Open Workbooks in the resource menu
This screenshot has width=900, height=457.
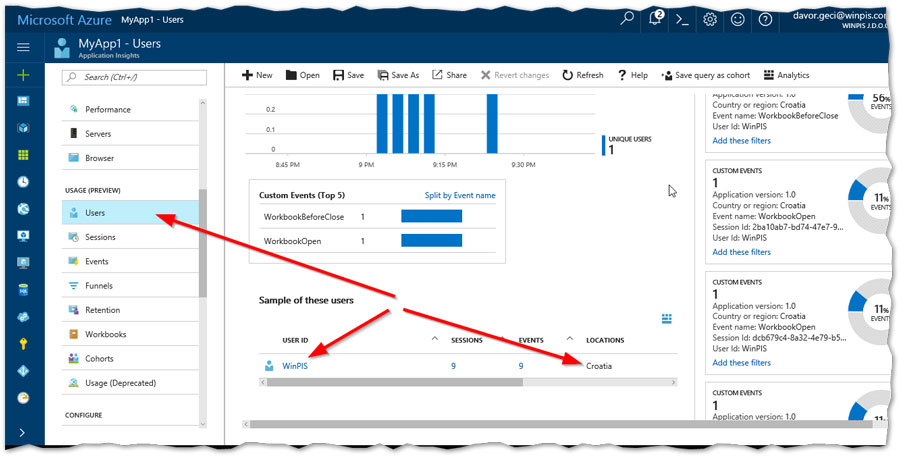[130, 334]
